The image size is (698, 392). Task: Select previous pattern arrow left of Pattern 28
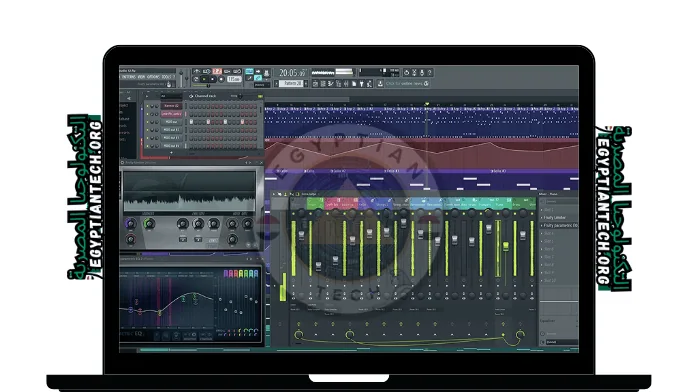[x=276, y=83]
